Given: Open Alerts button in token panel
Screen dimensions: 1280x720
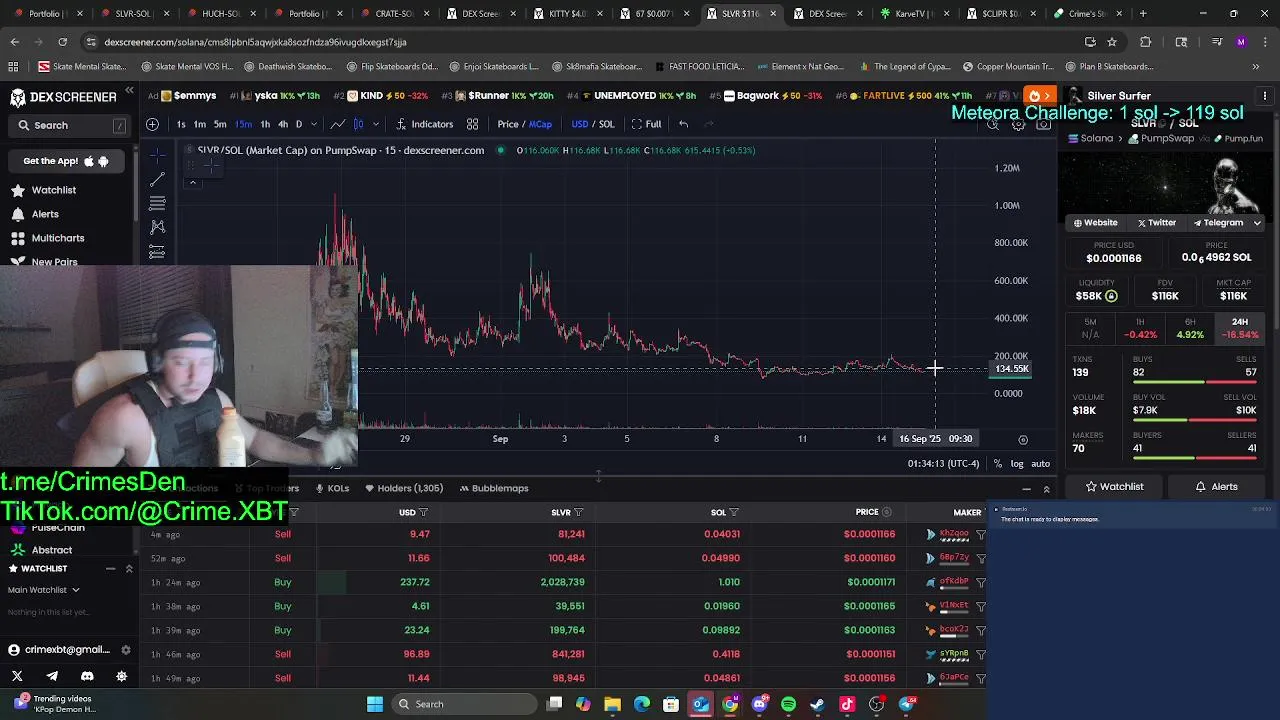Looking at the screenshot, I should click(x=1217, y=487).
